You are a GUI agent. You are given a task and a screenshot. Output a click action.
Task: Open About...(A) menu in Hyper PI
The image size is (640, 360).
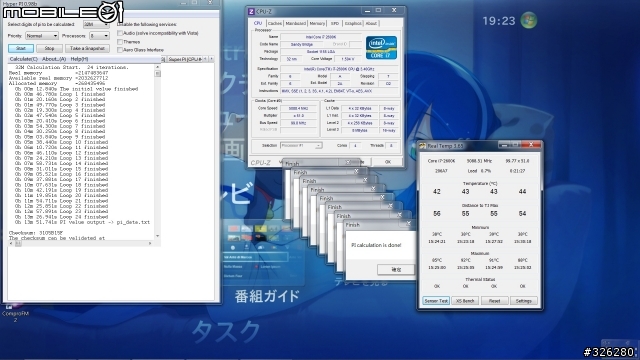(54, 59)
